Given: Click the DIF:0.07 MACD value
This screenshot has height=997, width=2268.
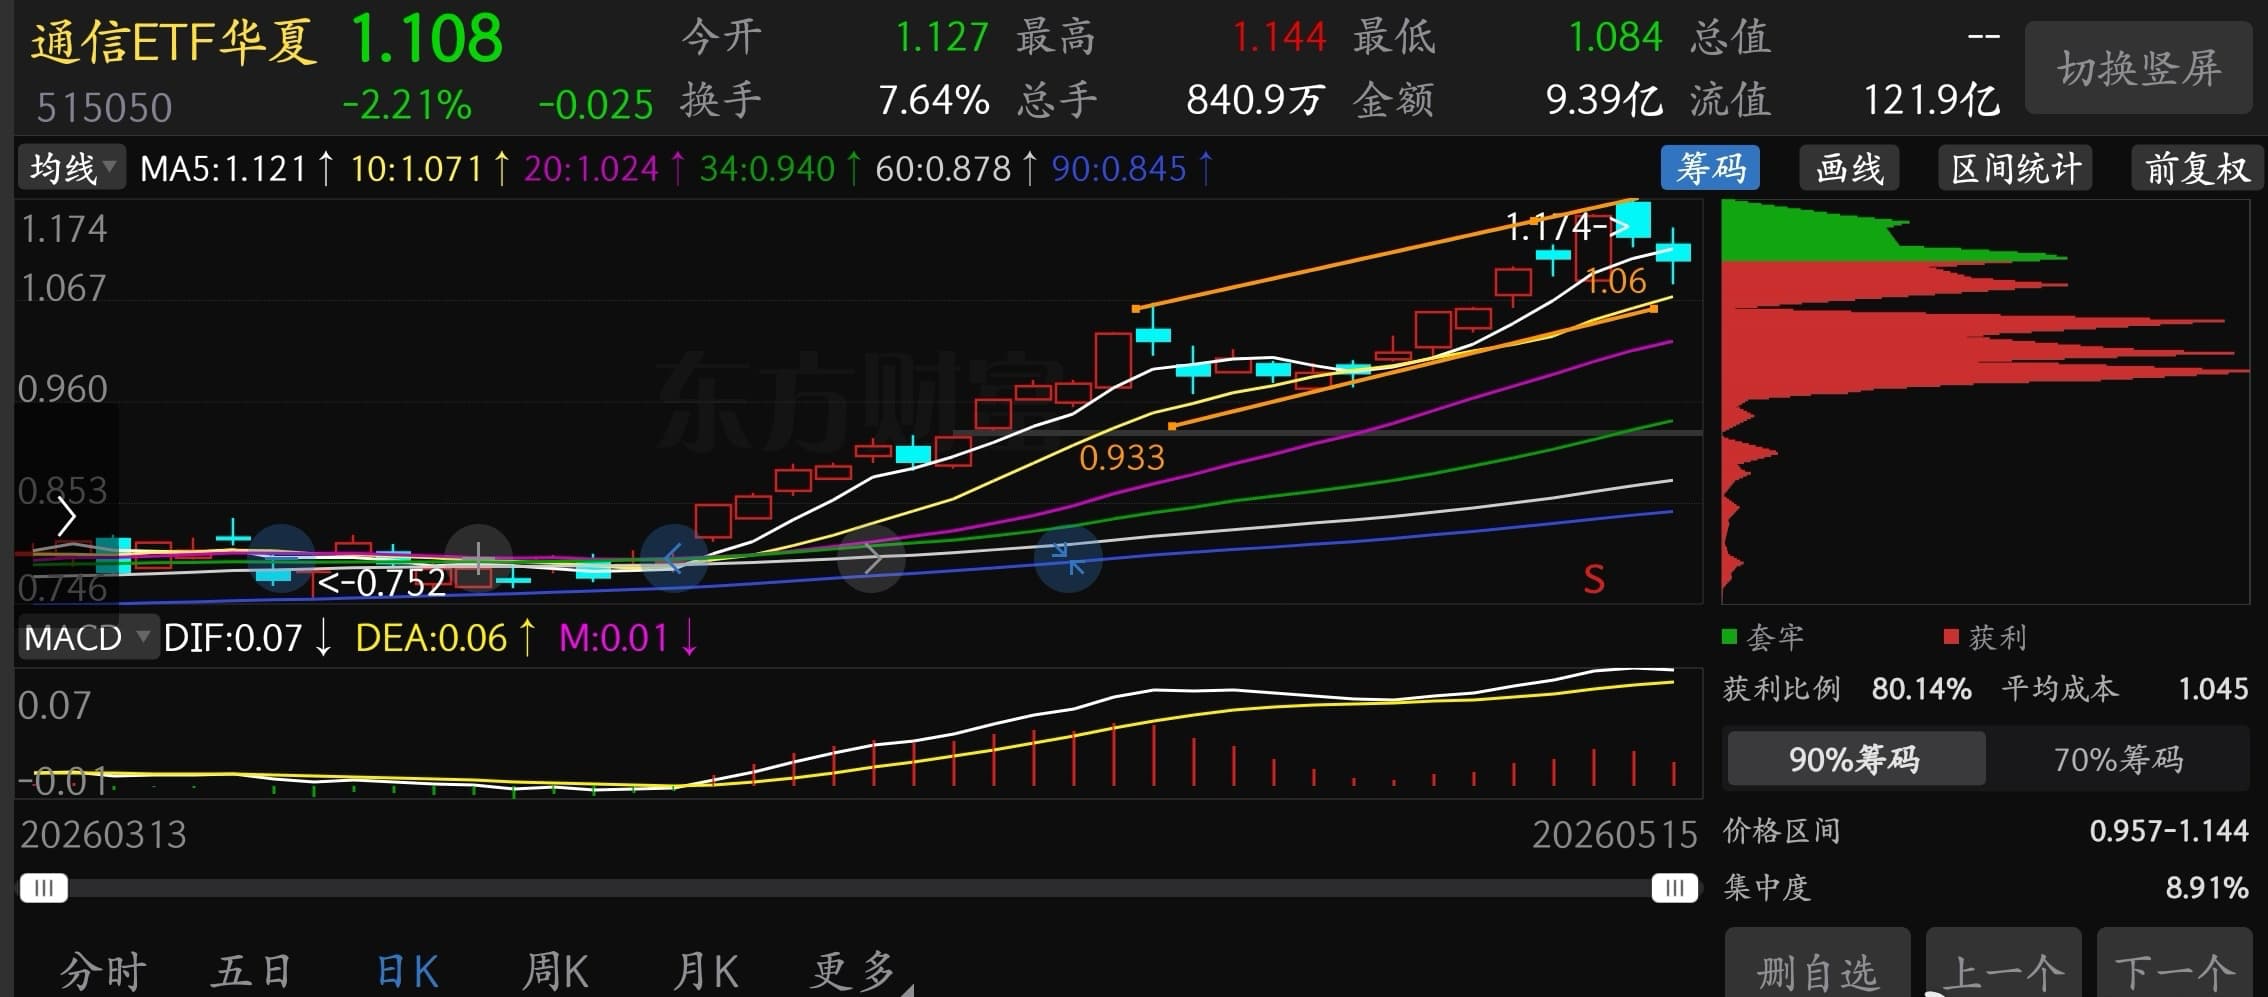Looking at the screenshot, I should pyautogui.click(x=232, y=638).
